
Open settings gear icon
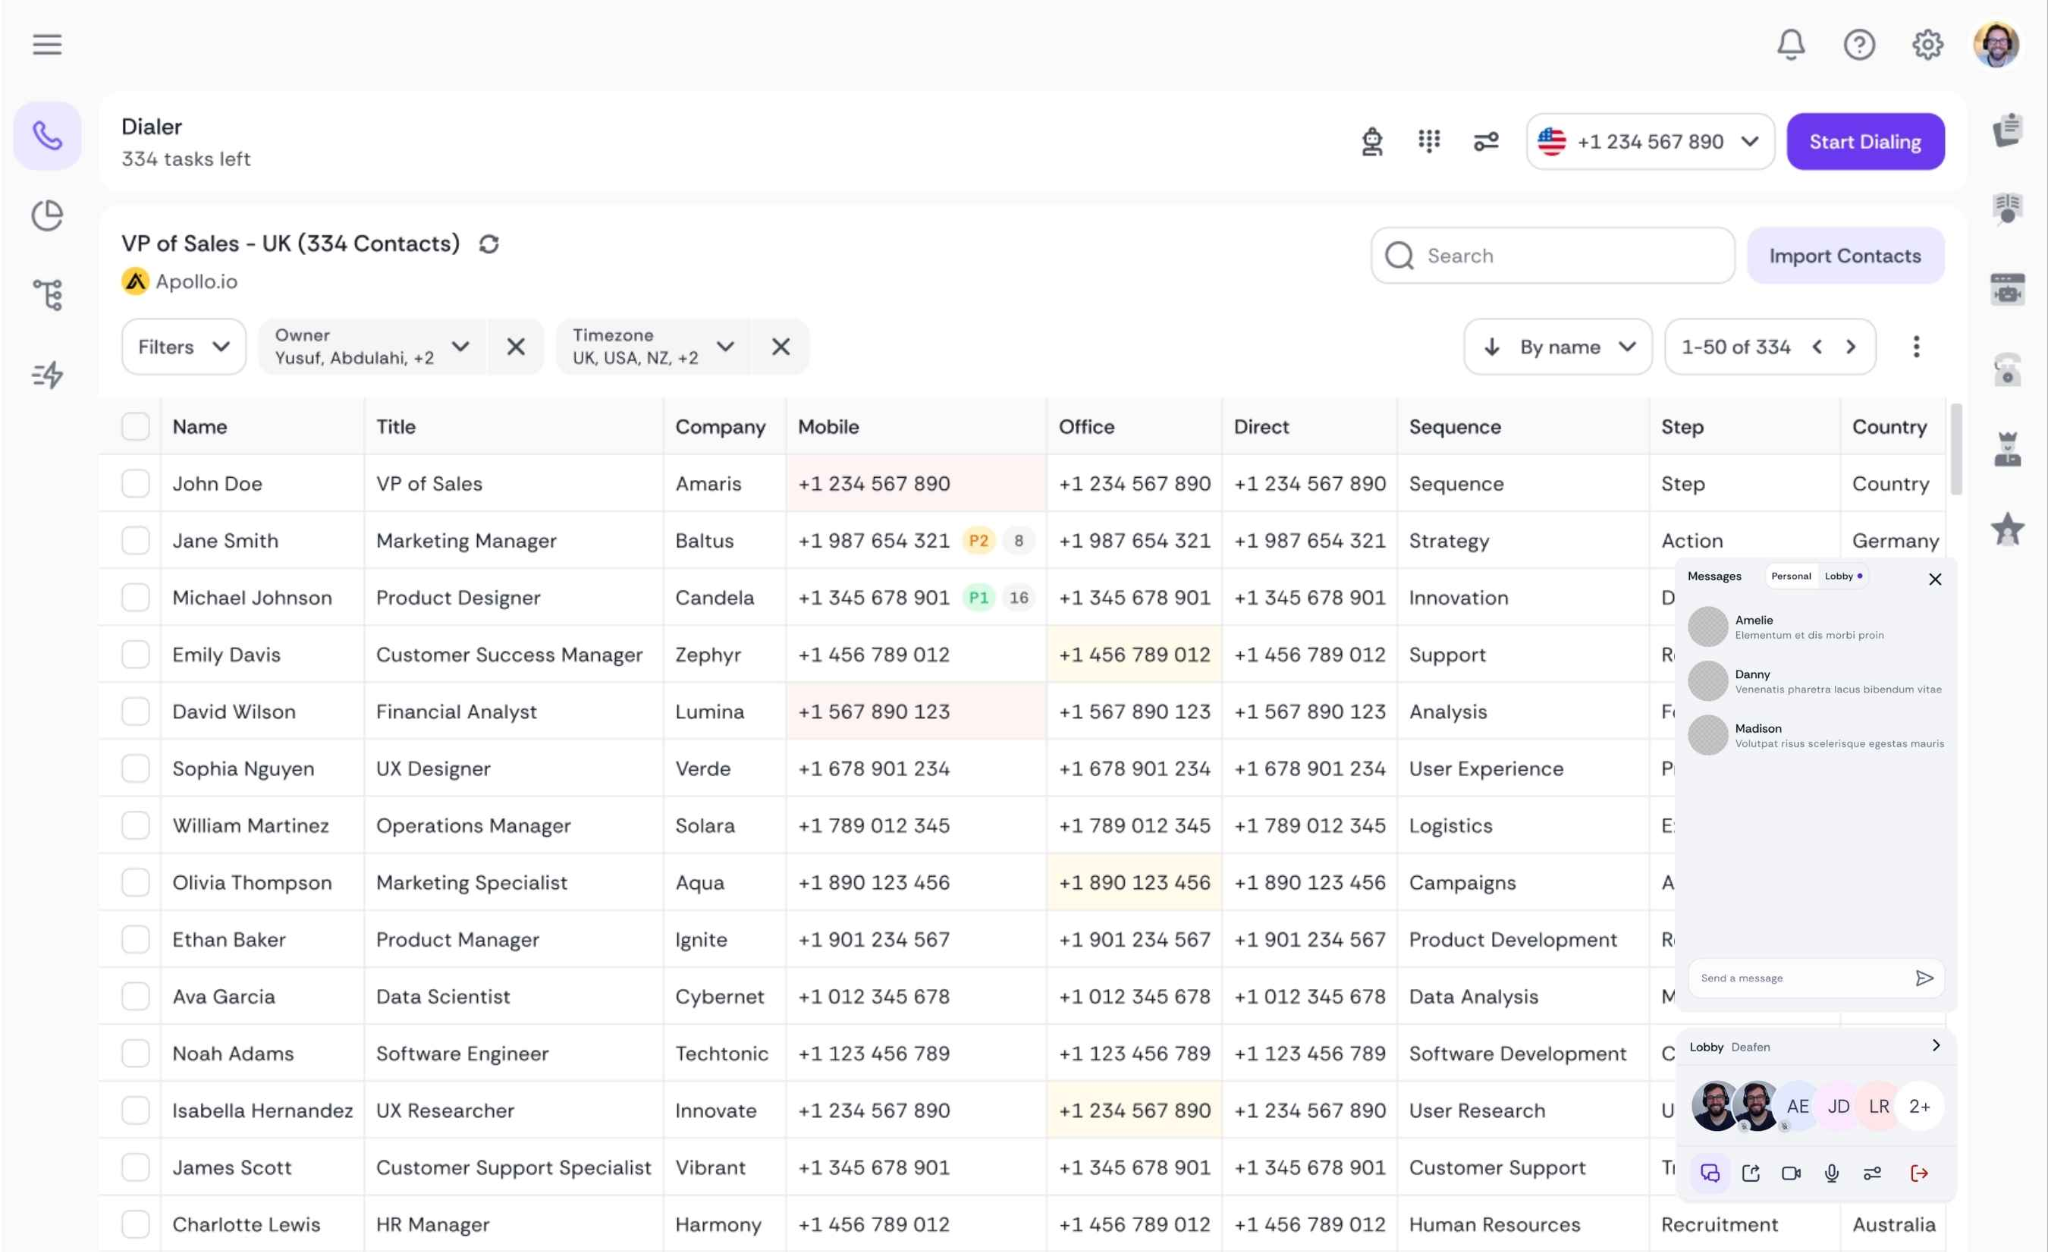click(1927, 44)
